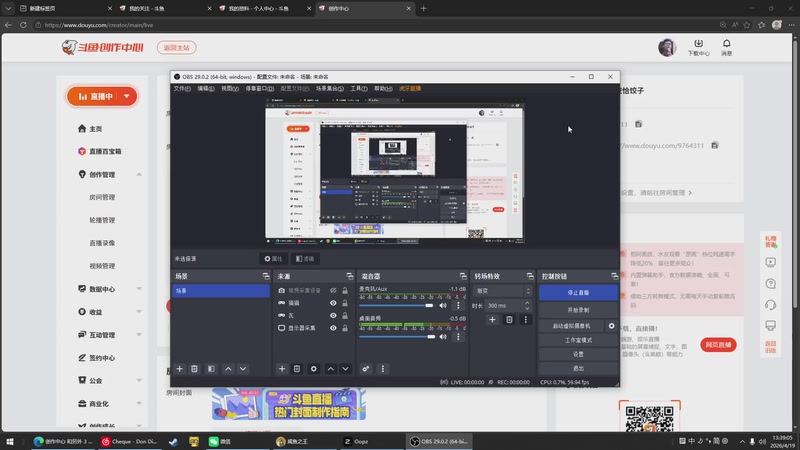The image size is (800, 450).
Task: Expand the 互动管理 sidebar section
Action: coord(139,335)
